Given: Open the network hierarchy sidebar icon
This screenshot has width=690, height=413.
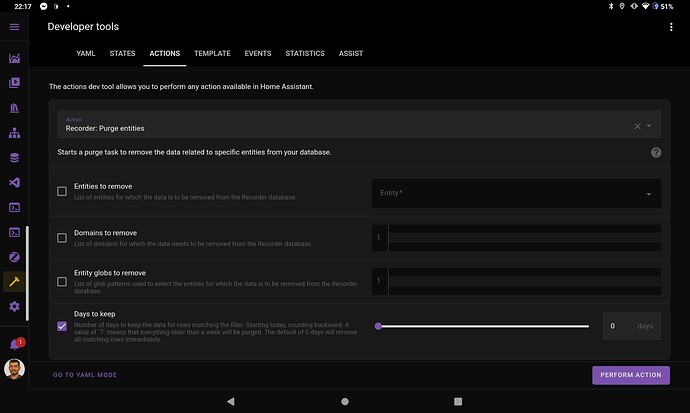Looking at the screenshot, I should coord(14,133).
